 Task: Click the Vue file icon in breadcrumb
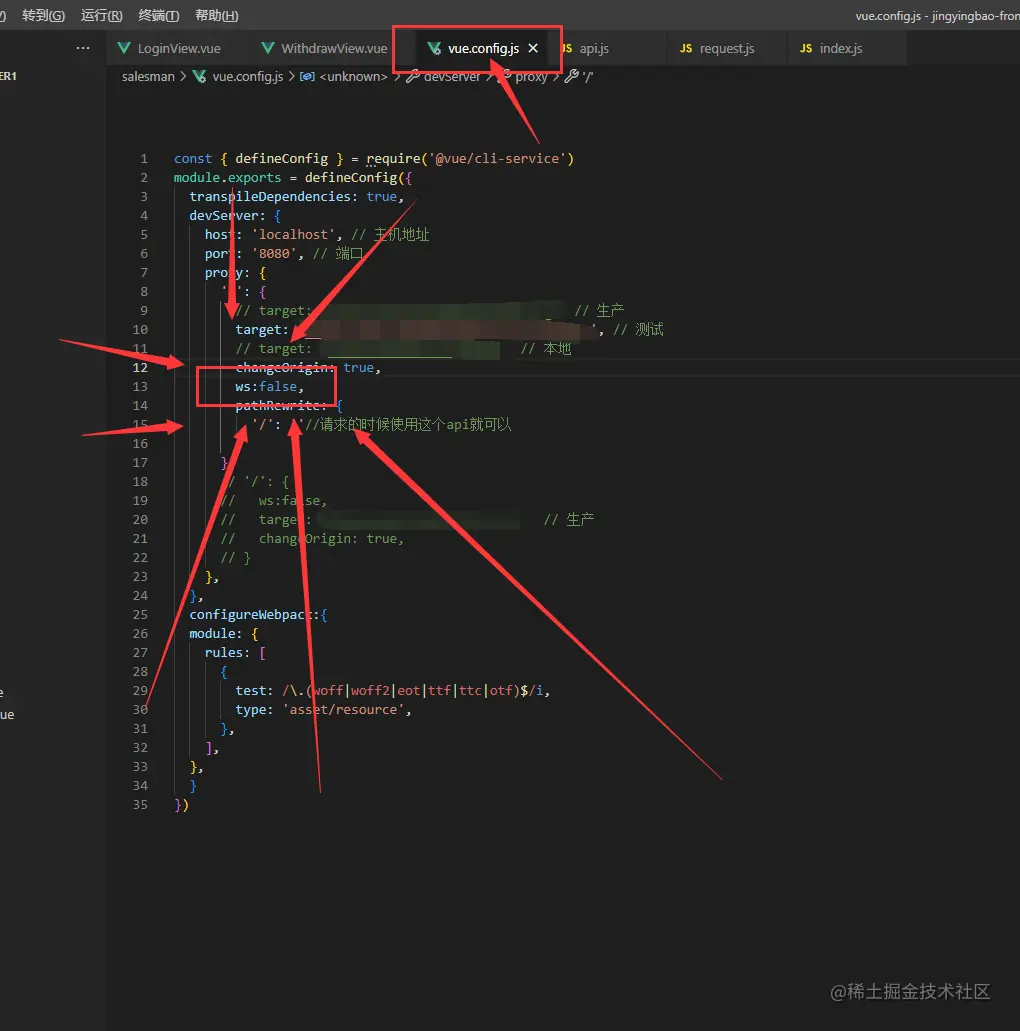coord(199,76)
